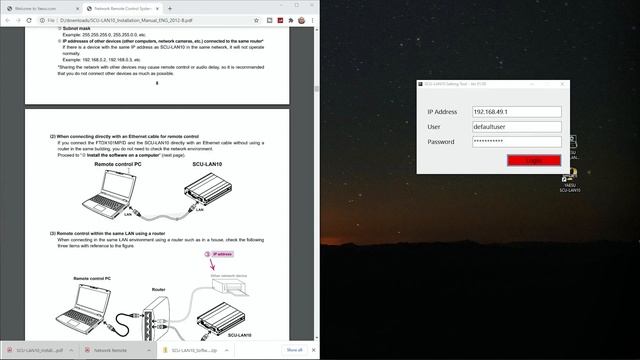Close the Welcome to Yaesu.com tab
The height and width of the screenshot is (360, 640).
(x=77, y=8)
